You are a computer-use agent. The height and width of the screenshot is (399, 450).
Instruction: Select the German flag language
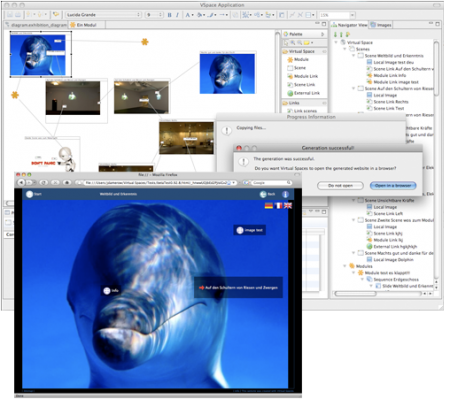point(269,206)
